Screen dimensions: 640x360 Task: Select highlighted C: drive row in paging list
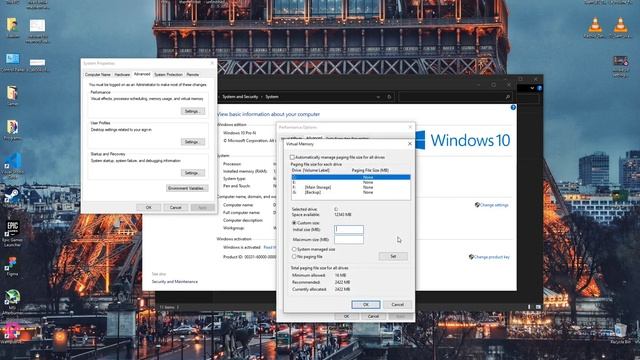click(x=351, y=177)
